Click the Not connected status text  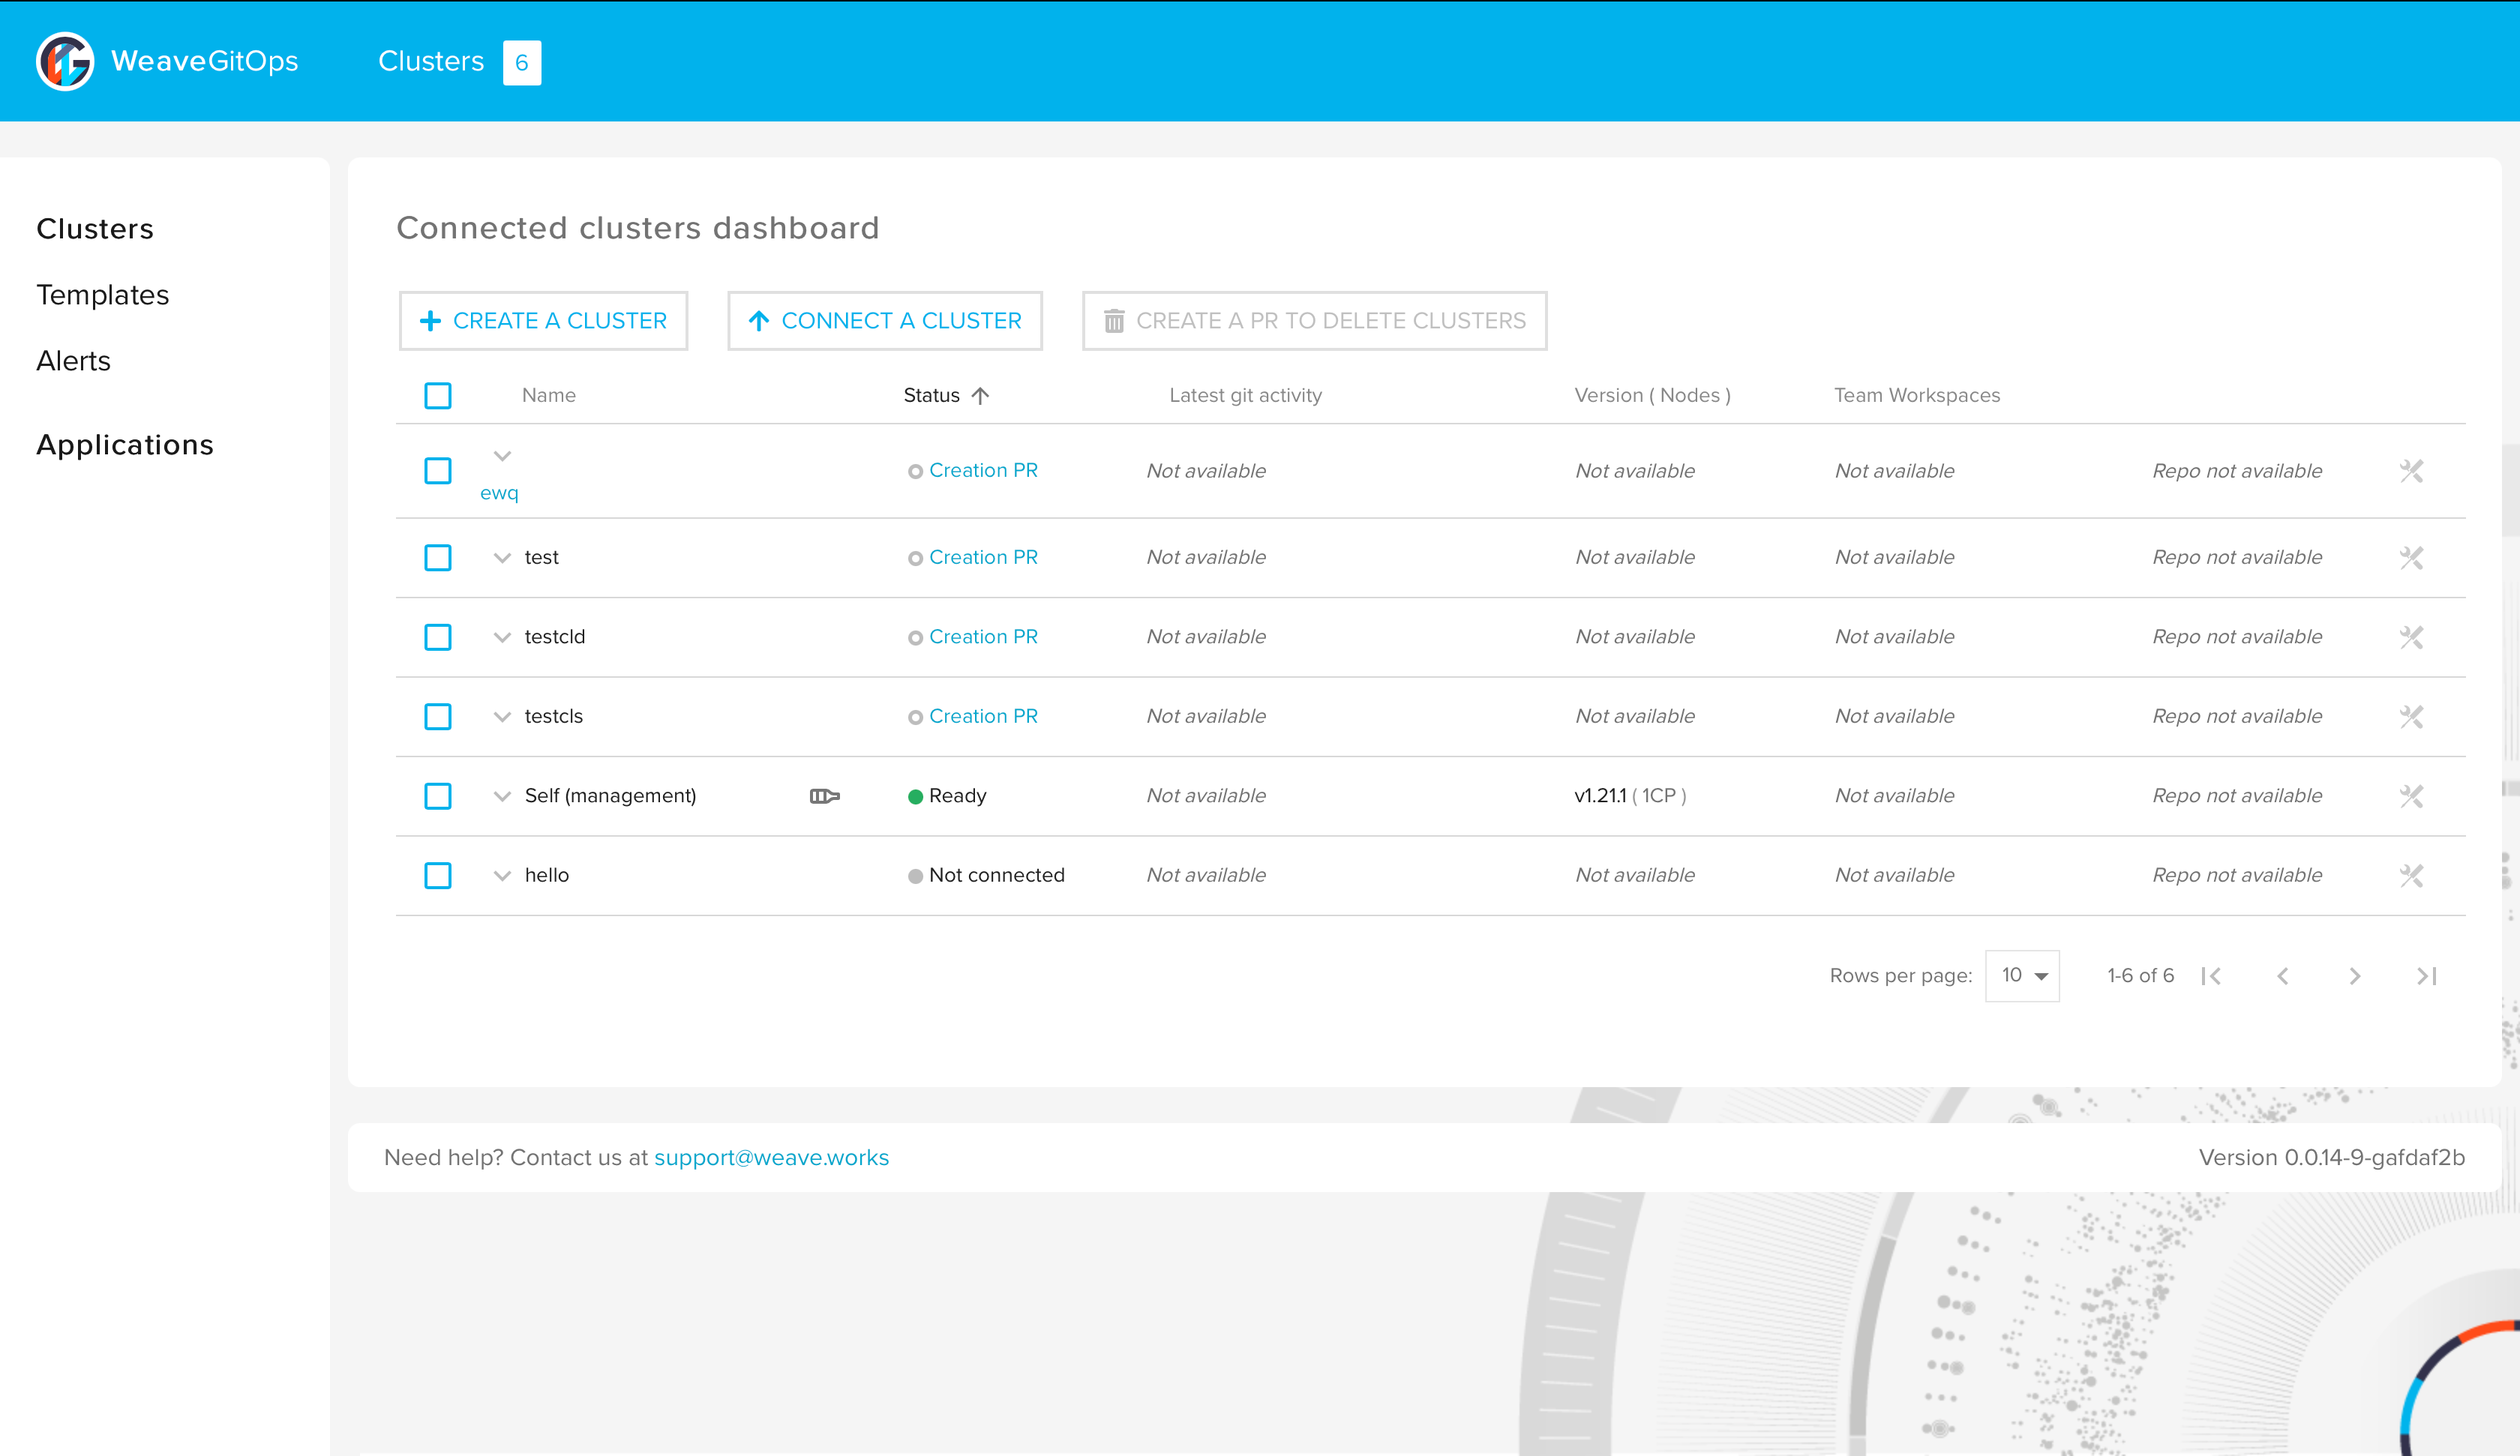coord(997,875)
